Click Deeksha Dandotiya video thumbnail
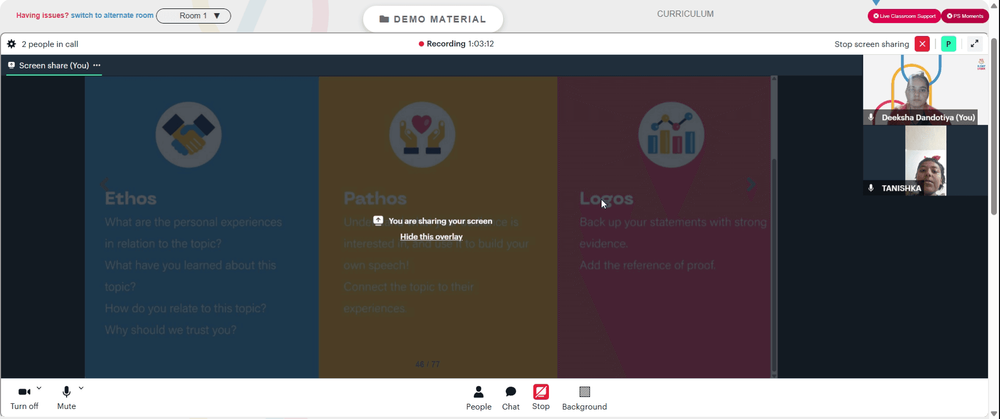The height and width of the screenshot is (419, 1000). click(x=925, y=90)
